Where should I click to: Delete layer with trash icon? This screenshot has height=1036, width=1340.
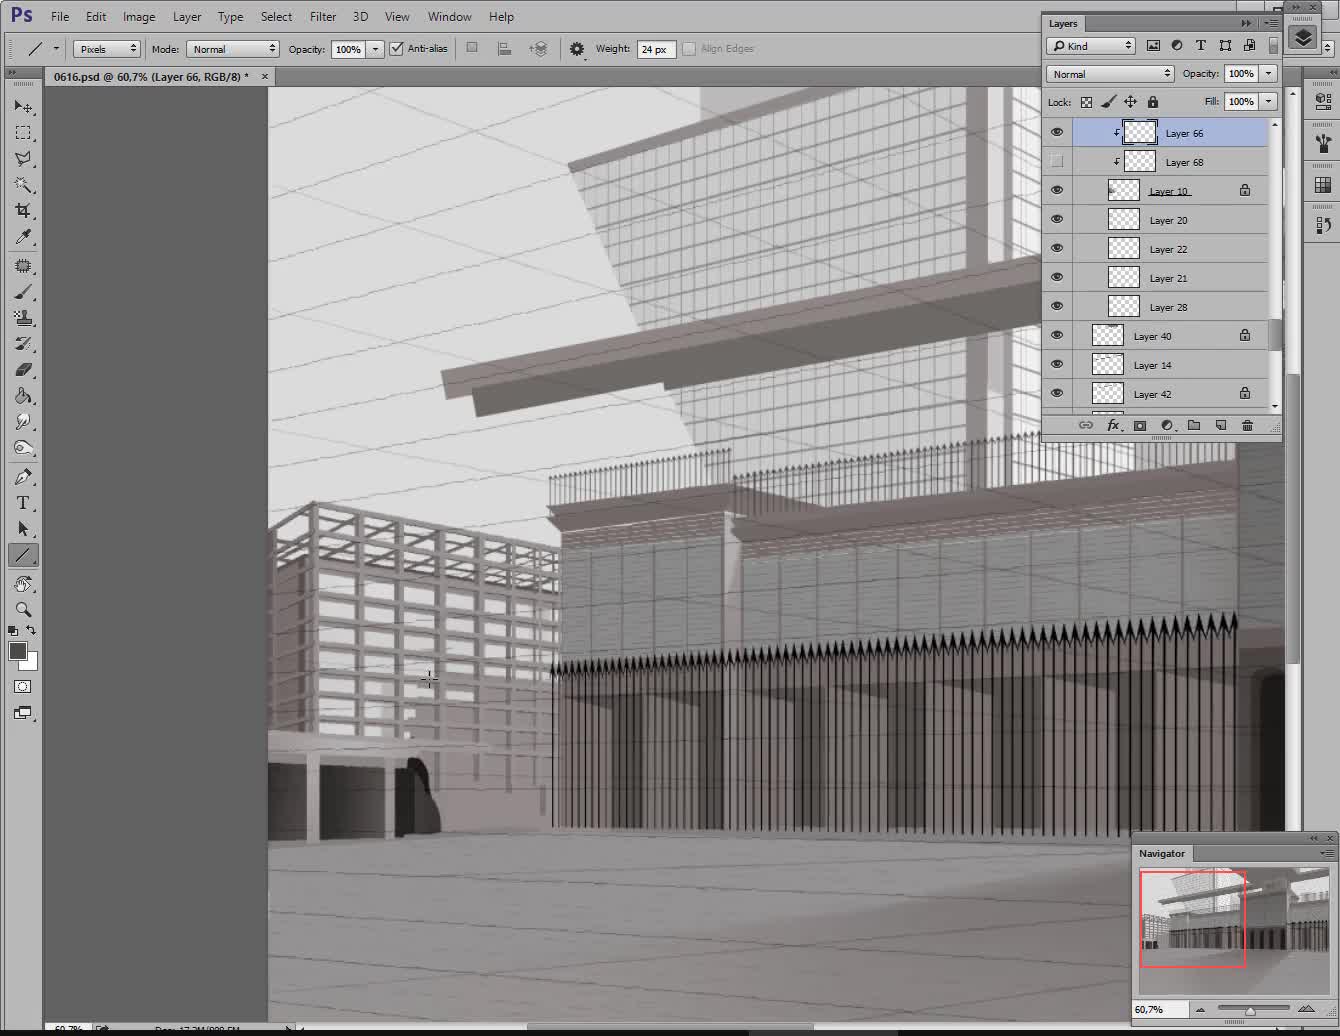[x=1247, y=425]
